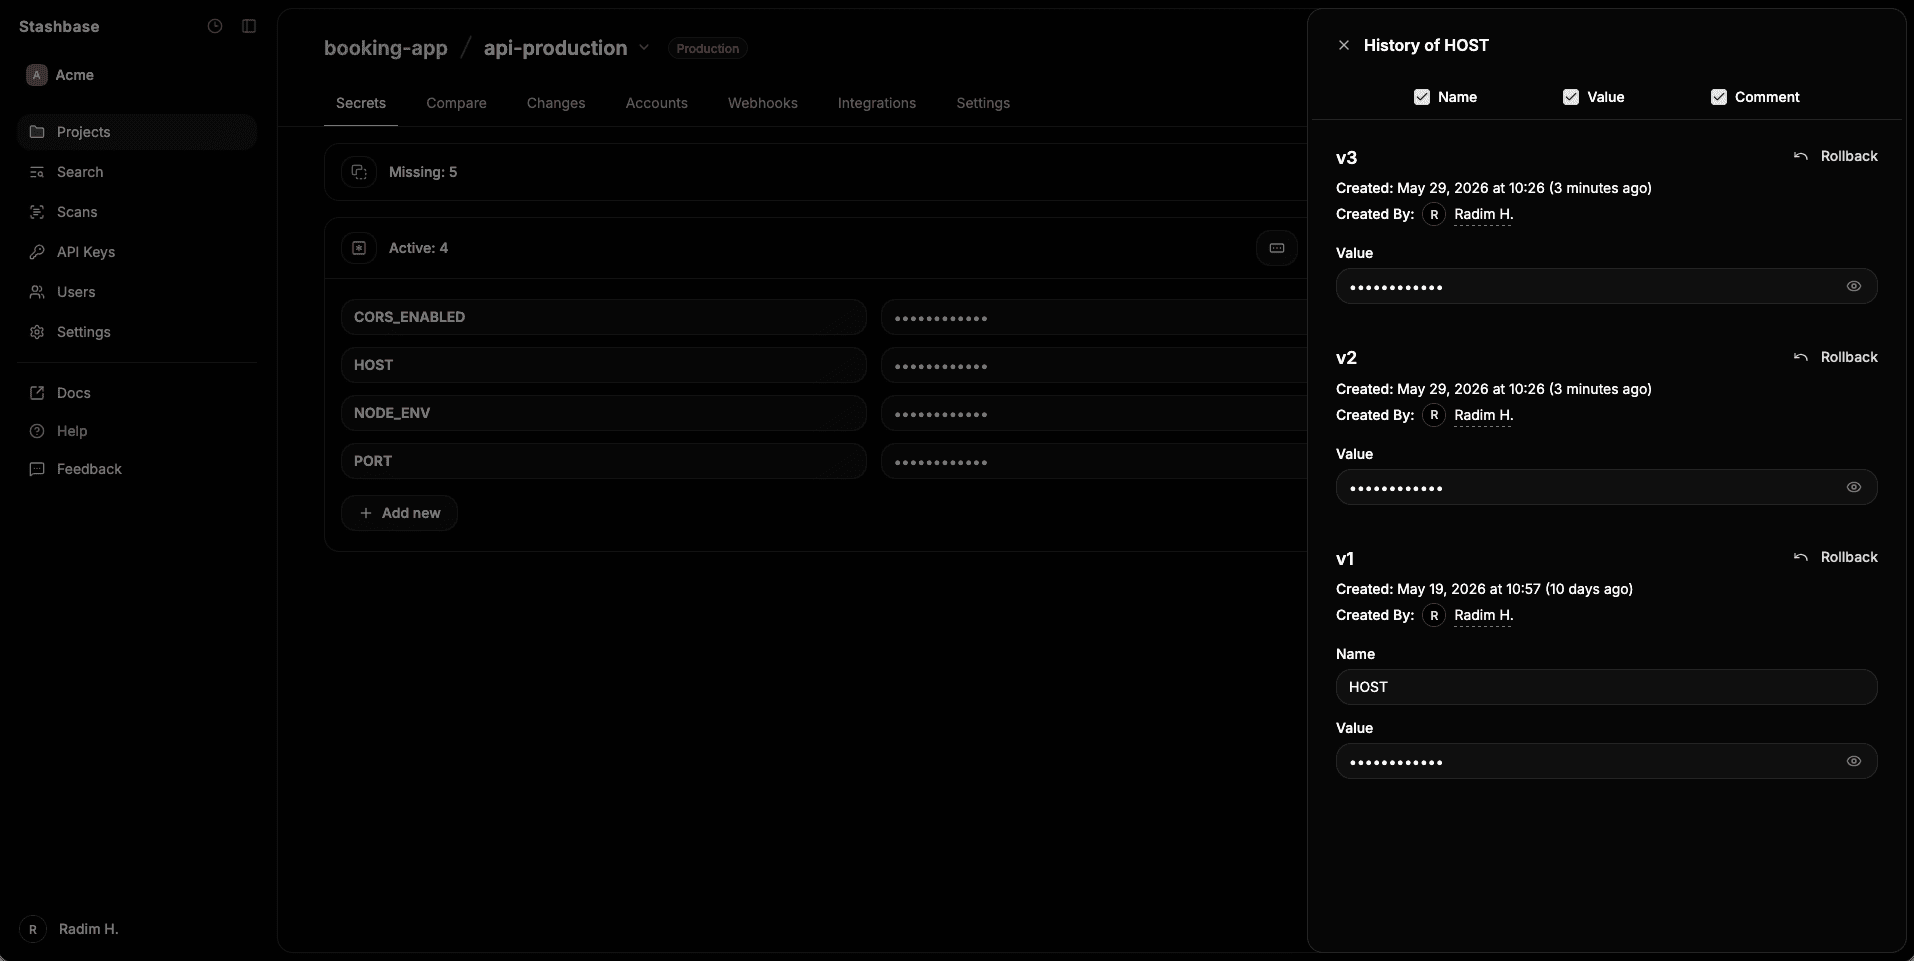1914x961 pixels.
Task: Toggle the Value checkbox
Action: point(1571,97)
